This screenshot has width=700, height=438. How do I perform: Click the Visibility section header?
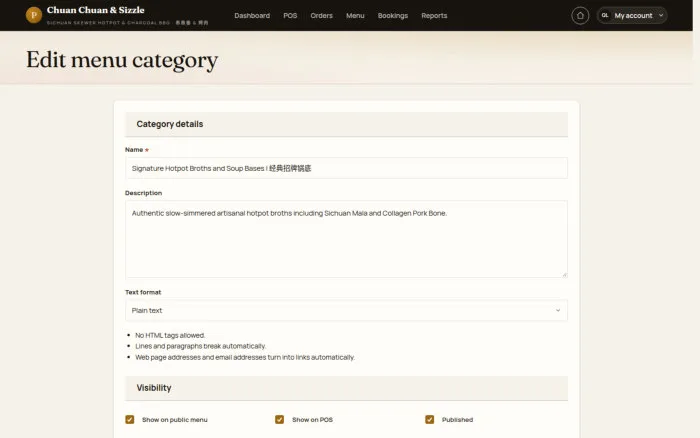pyautogui.click(x=346, y=388)
